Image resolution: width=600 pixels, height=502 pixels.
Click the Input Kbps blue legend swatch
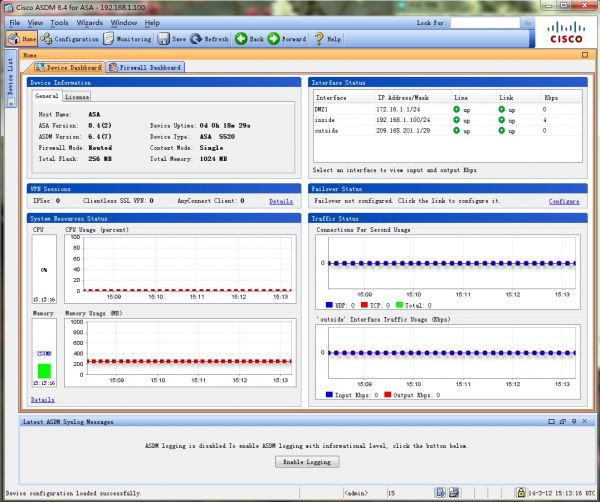pos(329,394)
